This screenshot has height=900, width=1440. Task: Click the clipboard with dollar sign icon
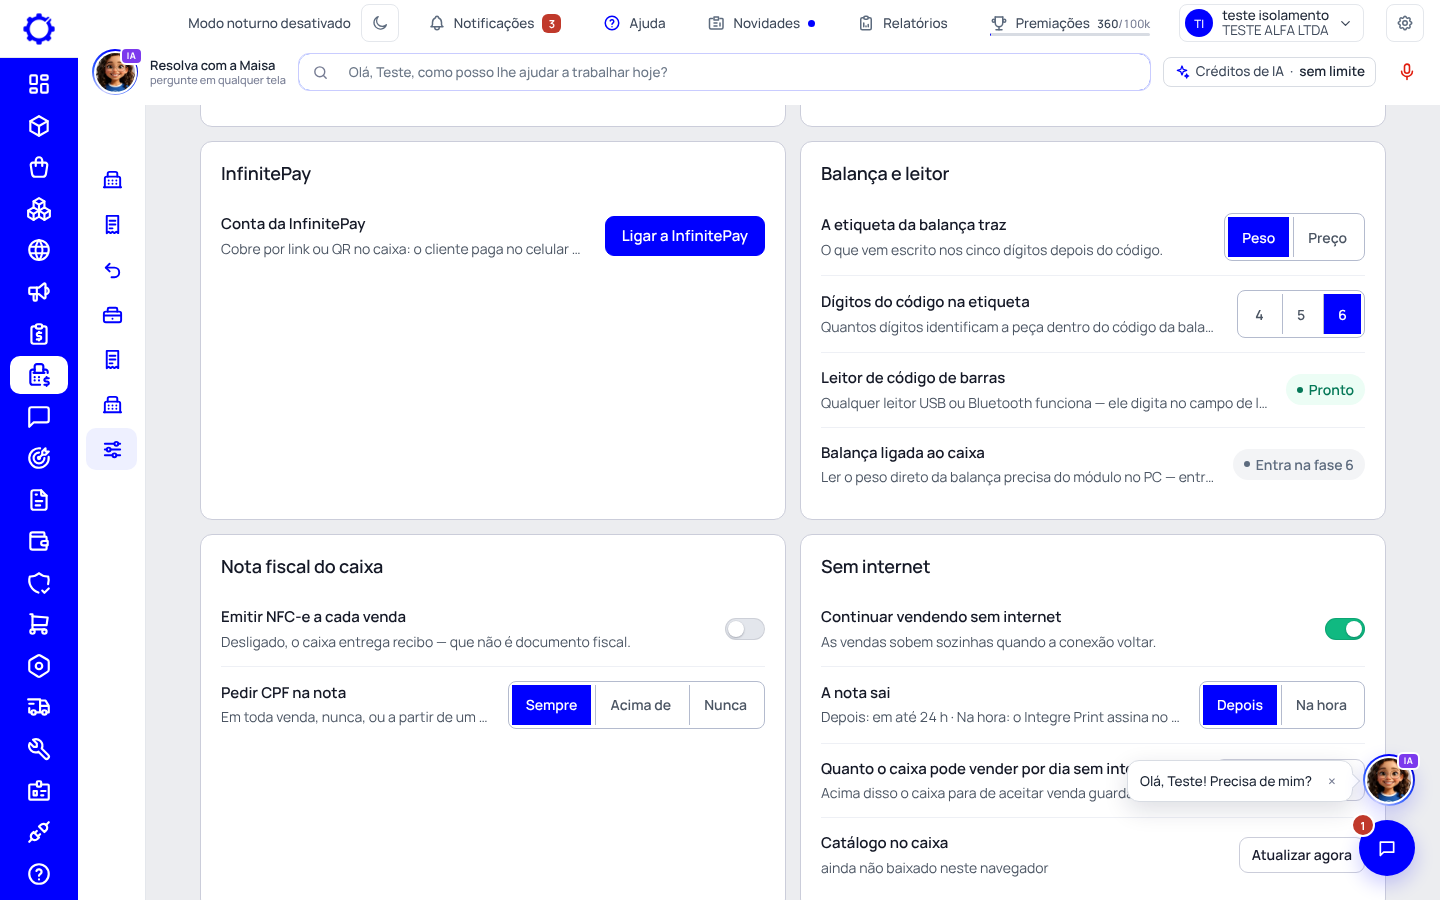pyautogui.click(x=39, y=334)
